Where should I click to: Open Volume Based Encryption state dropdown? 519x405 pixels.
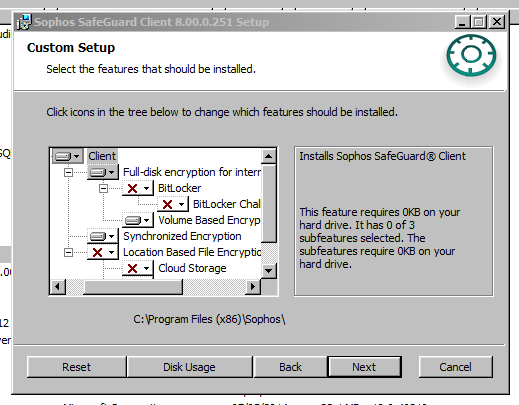tap(138, 220)
